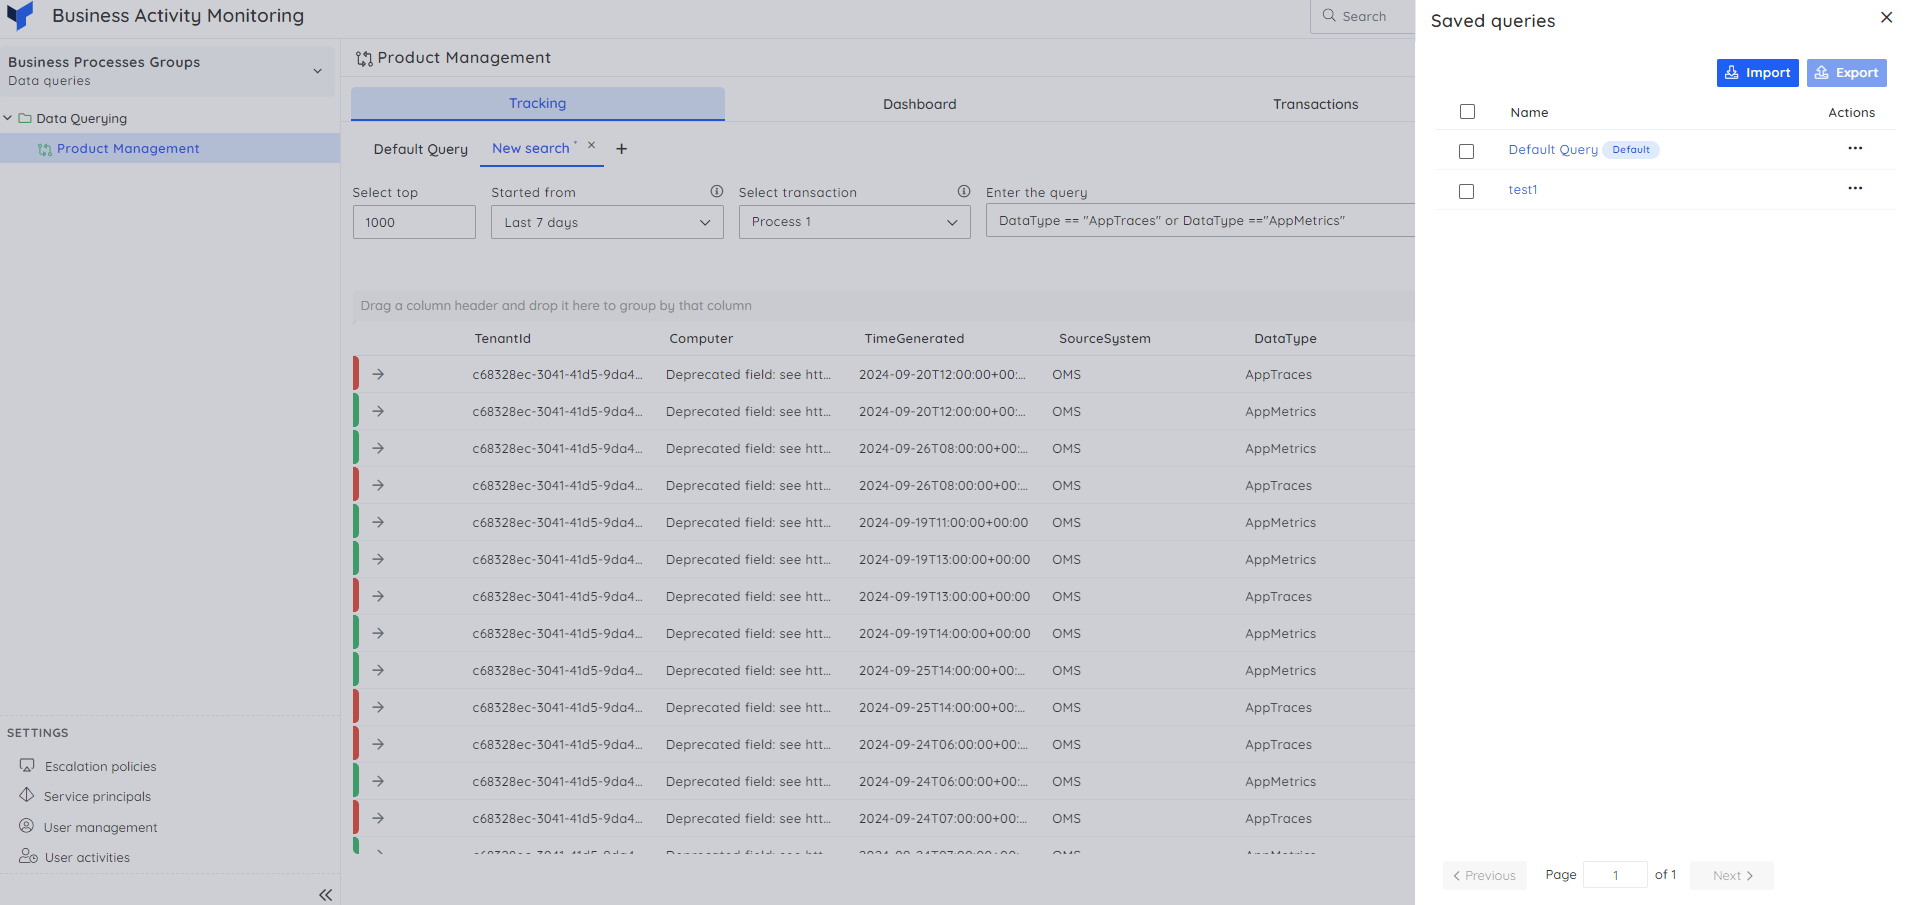Click the TenantId column header
The image size is (1914, 905).
pyautogui.click(x=502, y=339)
